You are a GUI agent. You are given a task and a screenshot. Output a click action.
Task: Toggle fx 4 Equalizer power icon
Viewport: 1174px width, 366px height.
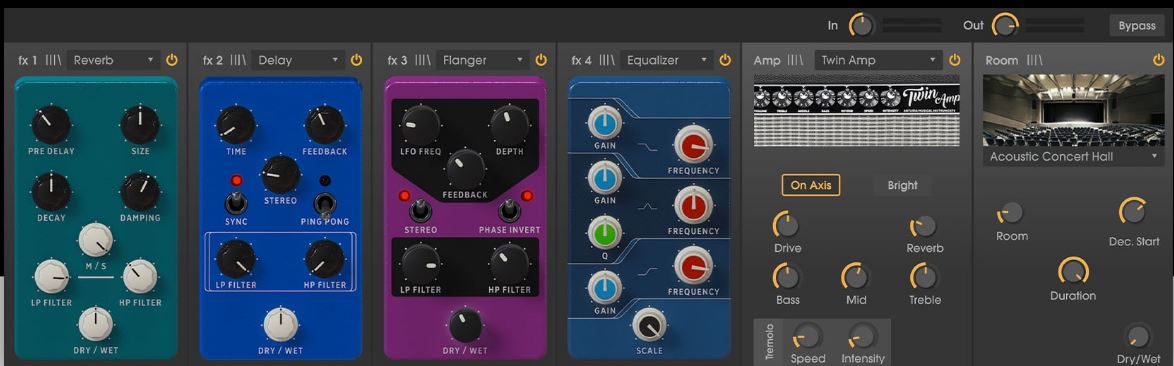(725, 60)
